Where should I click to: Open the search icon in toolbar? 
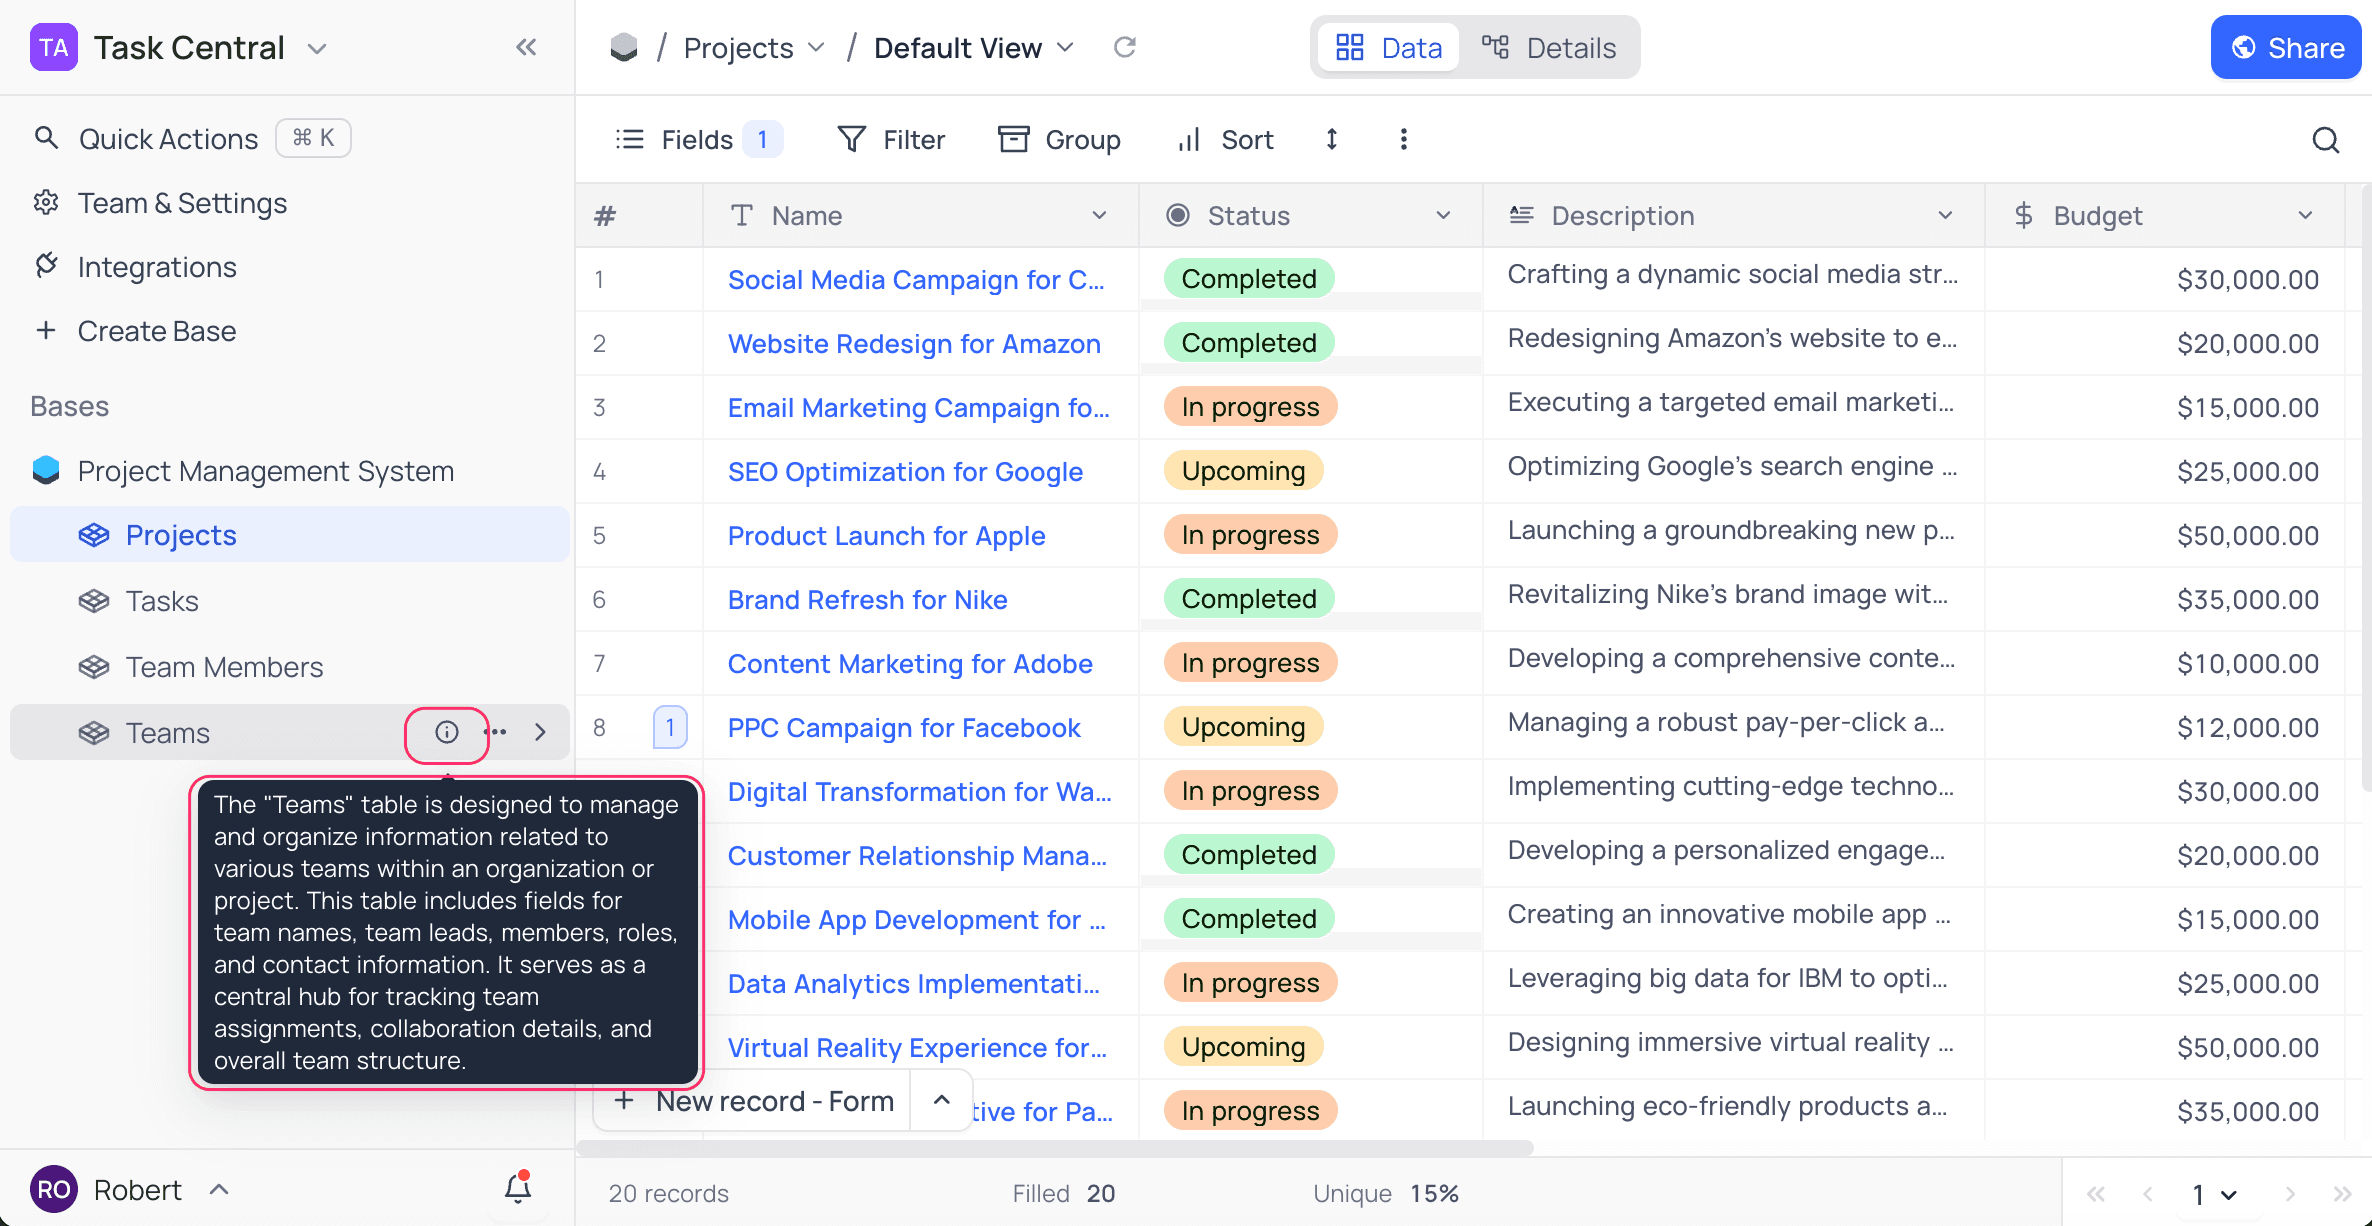click(x=2325, y=140)
